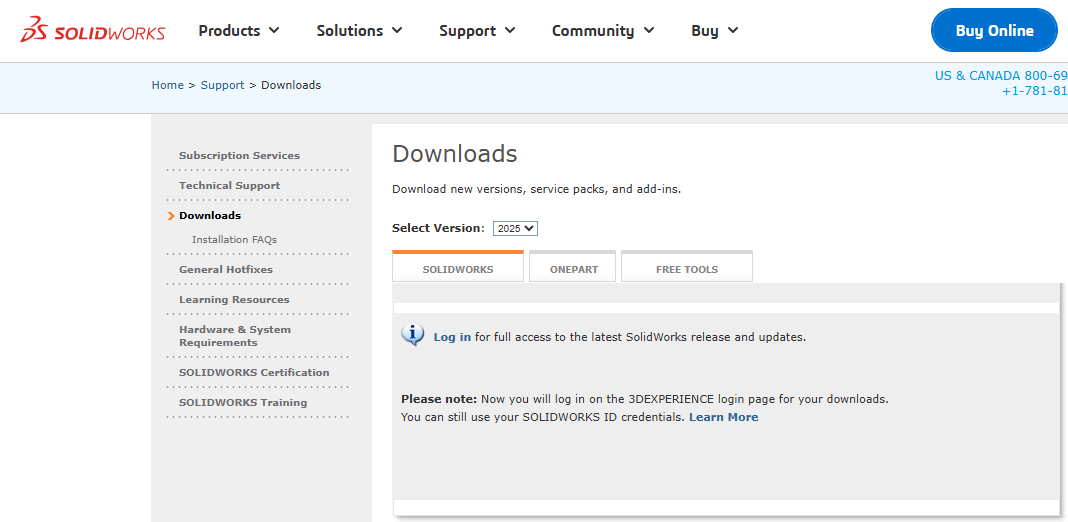Expand the Buy menu

[714, 31]
